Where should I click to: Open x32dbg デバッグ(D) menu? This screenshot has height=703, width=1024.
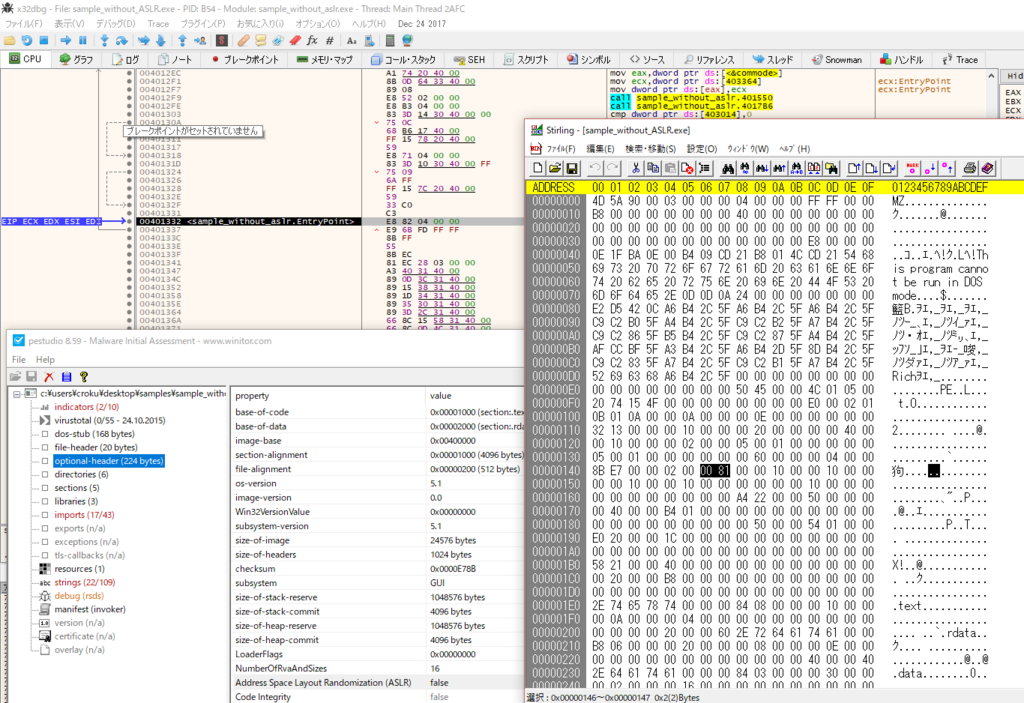tap(116, 24)
